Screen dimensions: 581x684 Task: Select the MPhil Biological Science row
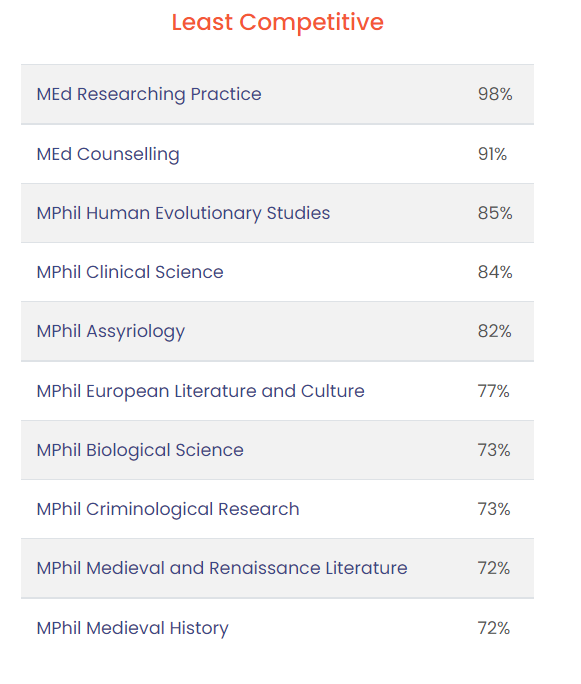(x=277, y=450)
